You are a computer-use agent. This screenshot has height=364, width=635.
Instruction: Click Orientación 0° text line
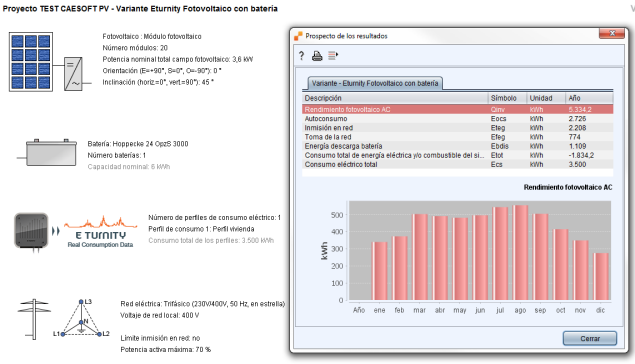162,70
